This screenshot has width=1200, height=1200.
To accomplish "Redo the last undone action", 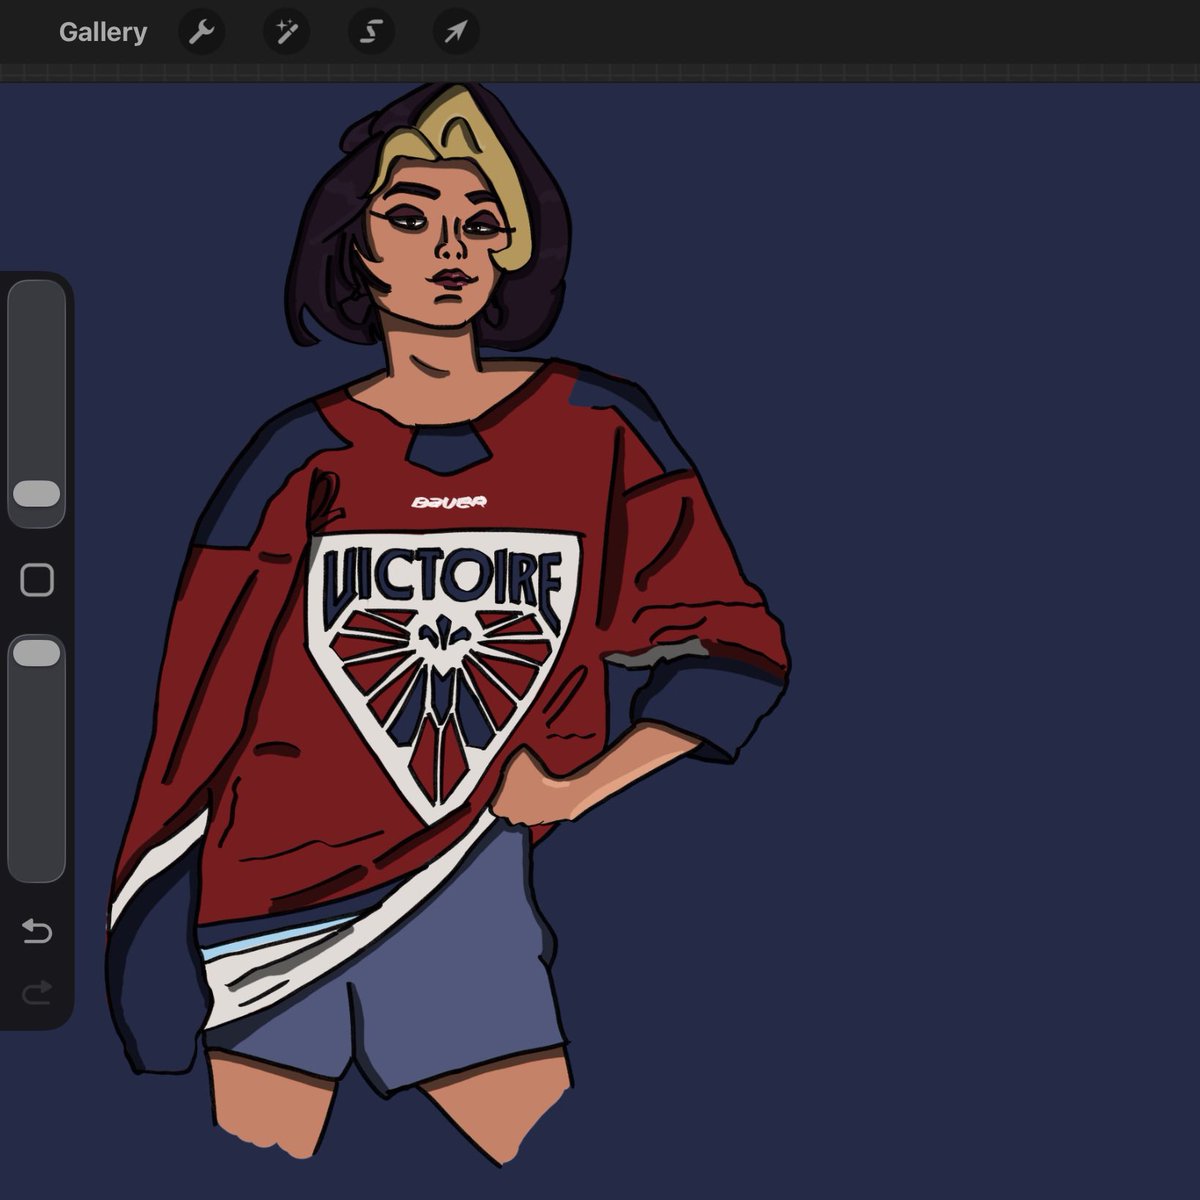I will [x=37, y=992].
